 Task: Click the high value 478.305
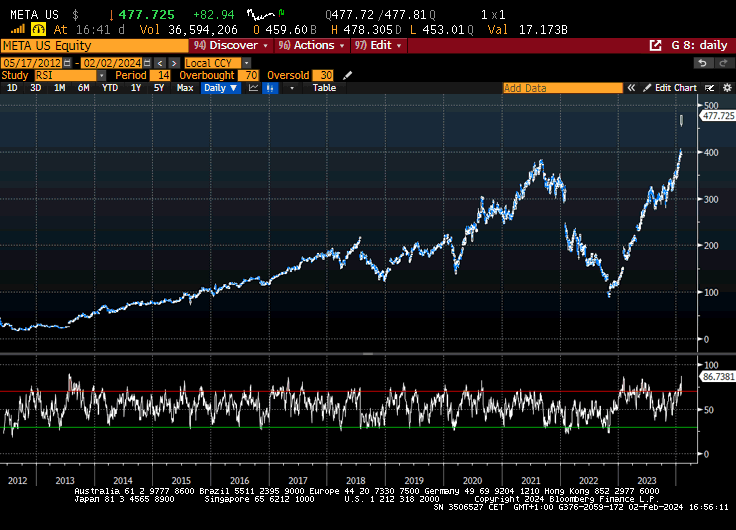pyautogui.click(x=368, y=30)
